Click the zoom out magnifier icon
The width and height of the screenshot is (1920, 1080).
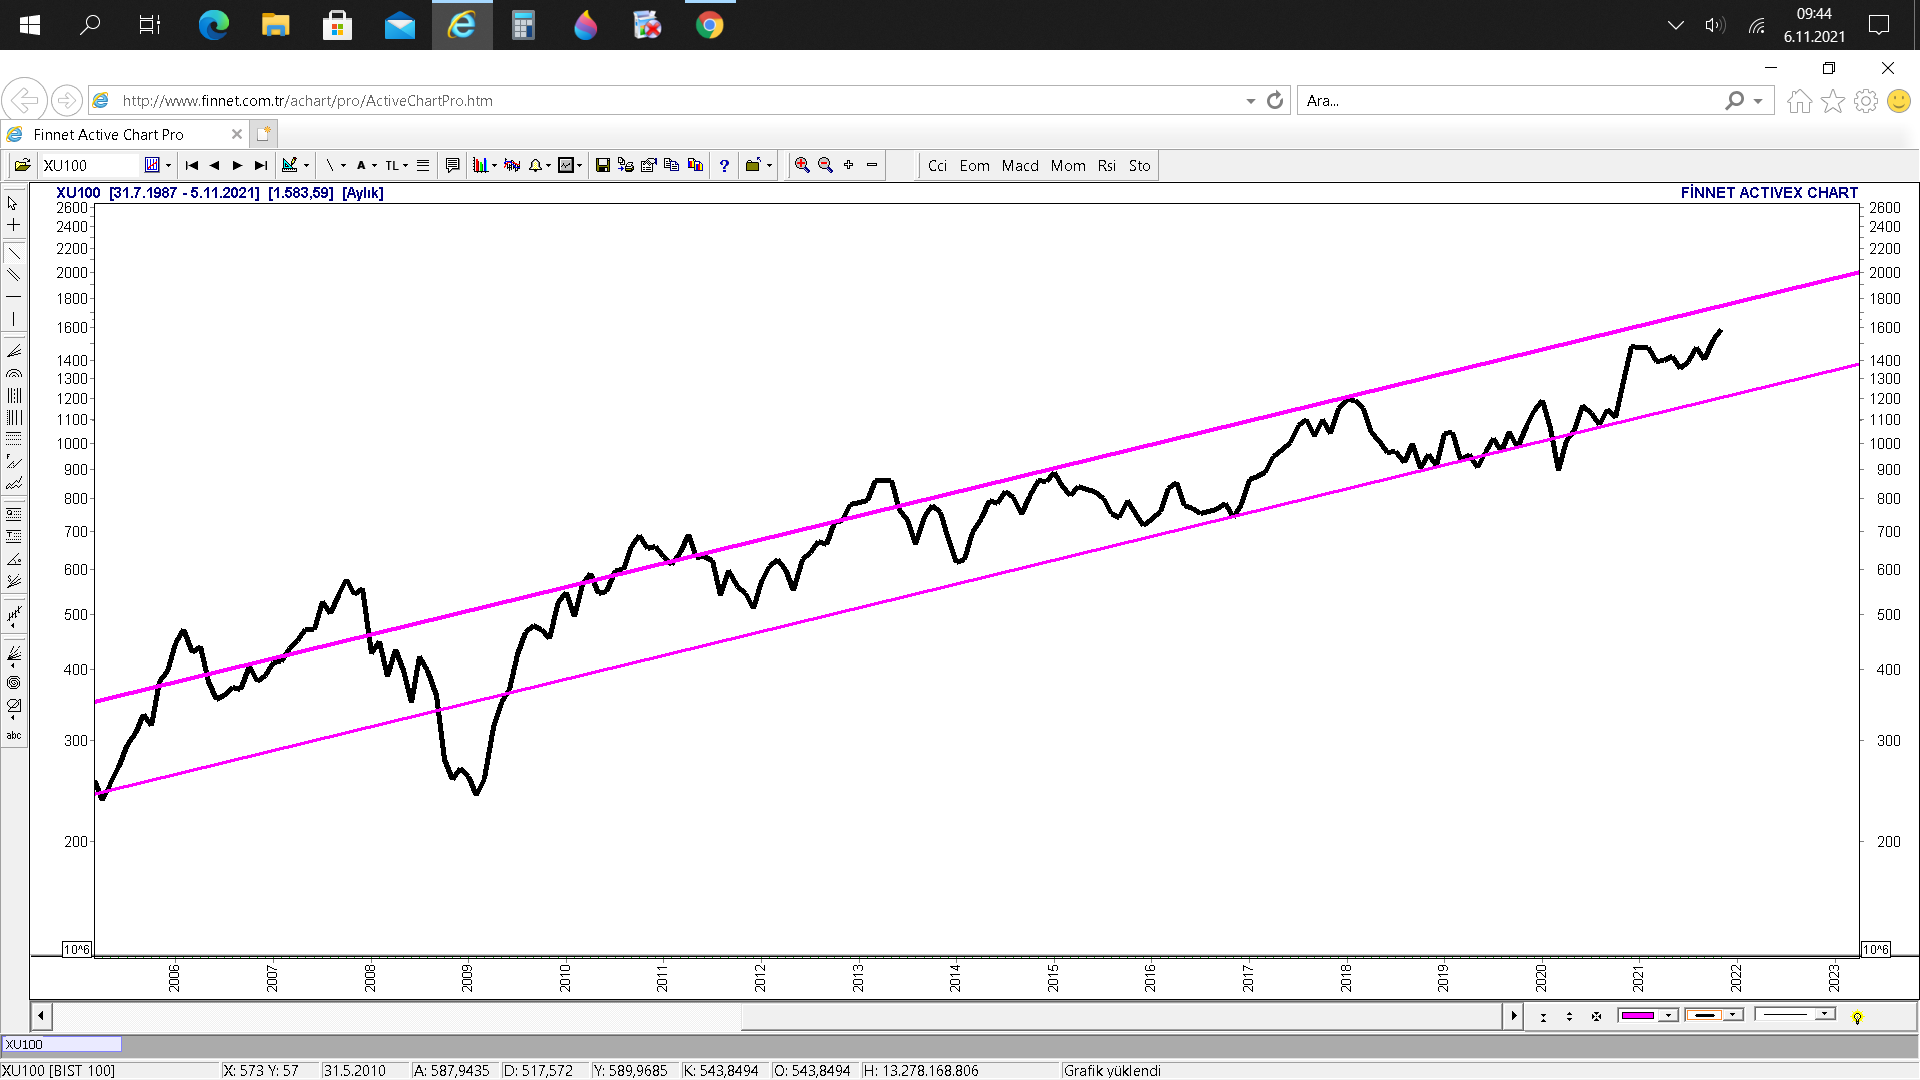[x=826, y=165]
